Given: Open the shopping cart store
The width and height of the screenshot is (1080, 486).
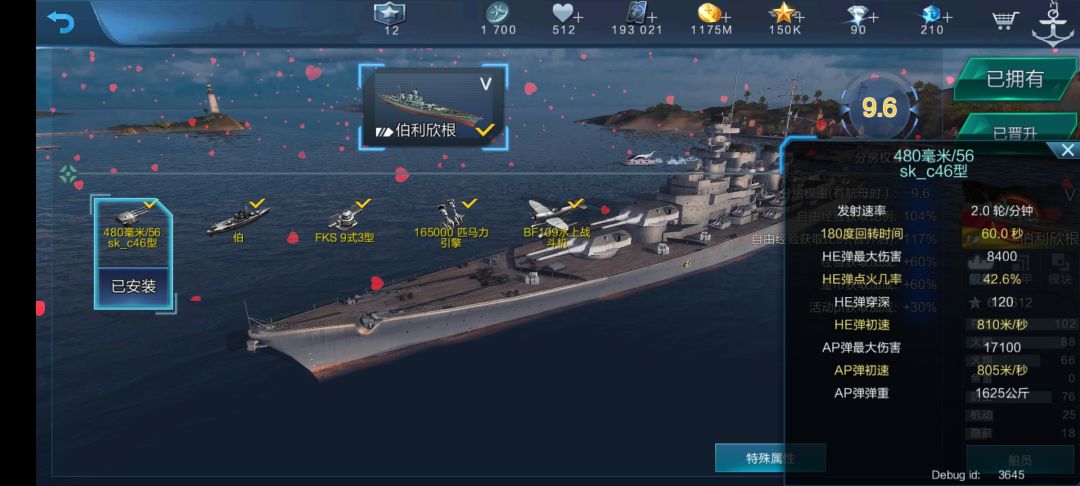Looking at the screenshot, I should (x=1006, y=20).
